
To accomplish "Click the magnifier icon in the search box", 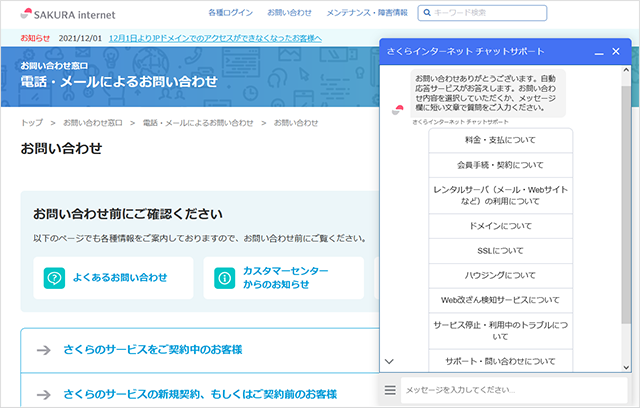I will 426,13.
